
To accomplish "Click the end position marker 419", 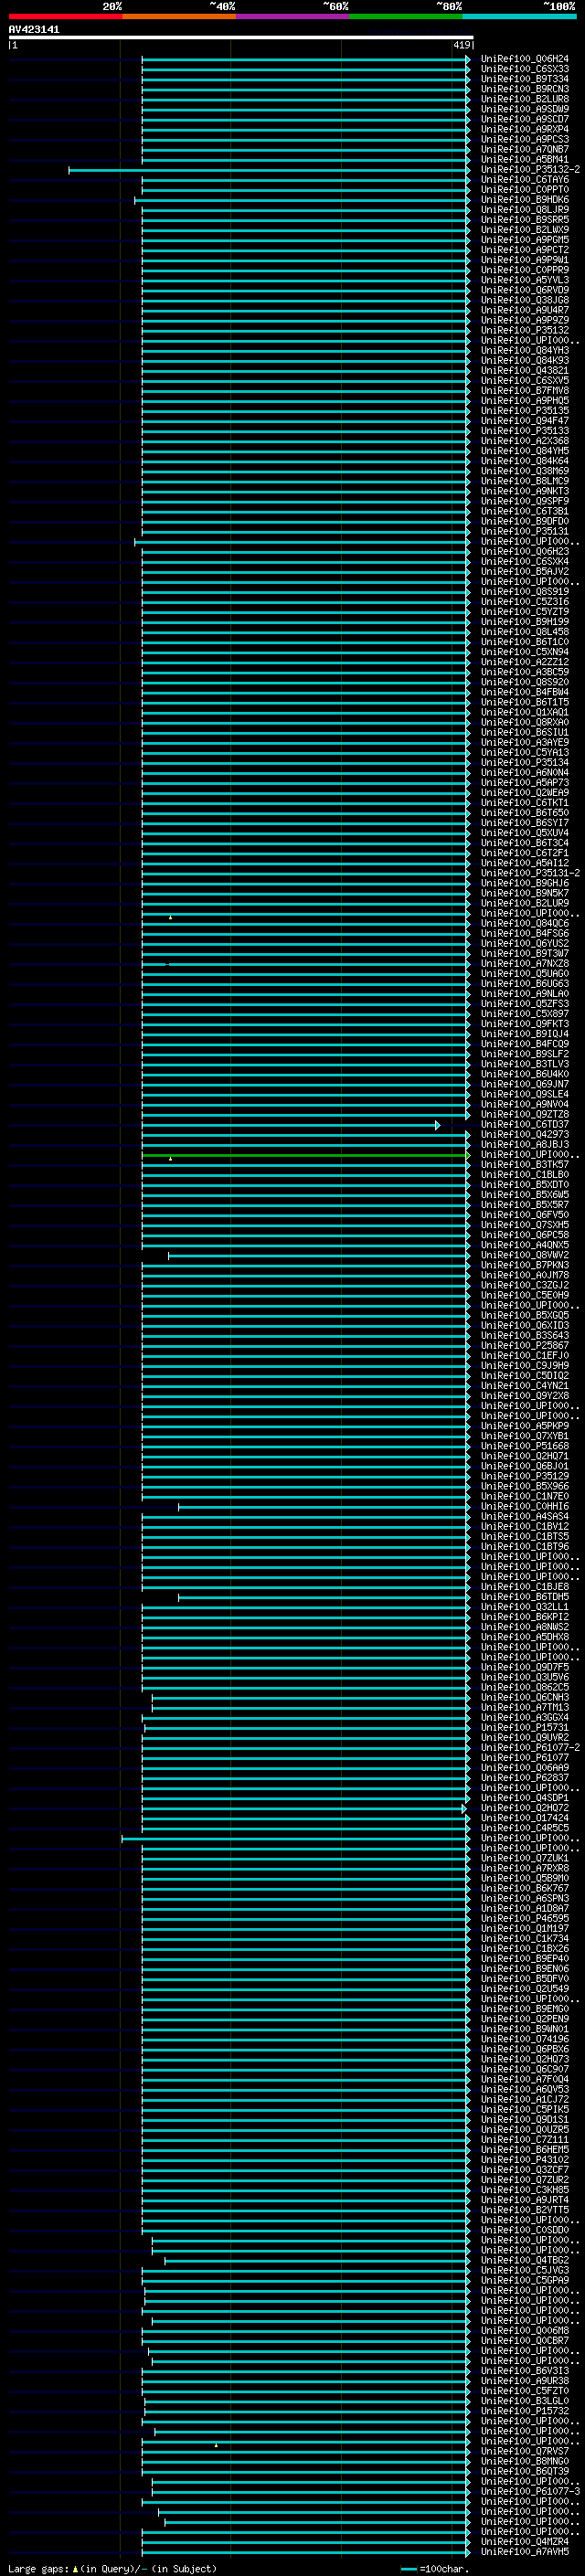I will [461, 45].
